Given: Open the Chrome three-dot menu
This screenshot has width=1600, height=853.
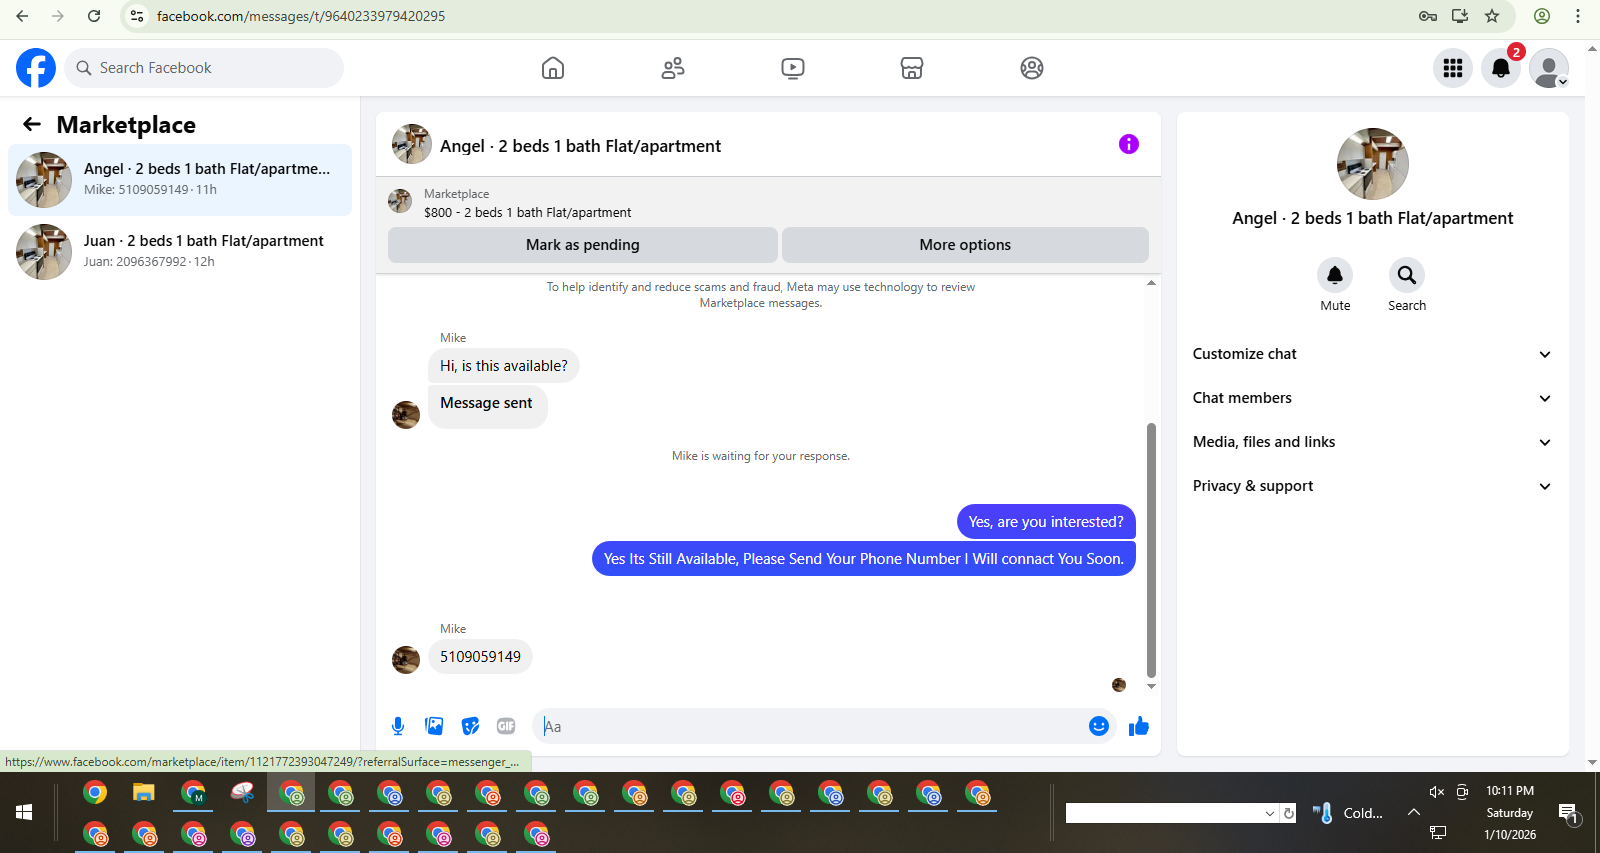Looking at the screenshot, I should [x=1578, y=16].
